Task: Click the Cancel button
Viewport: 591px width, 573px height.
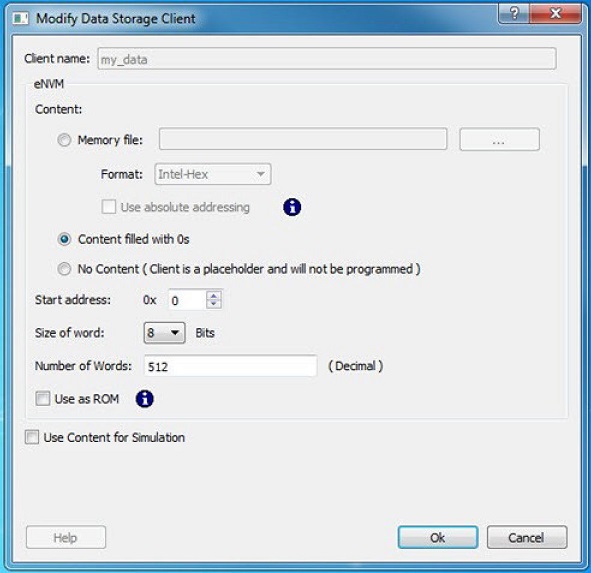Action: [x=527, y=537]
